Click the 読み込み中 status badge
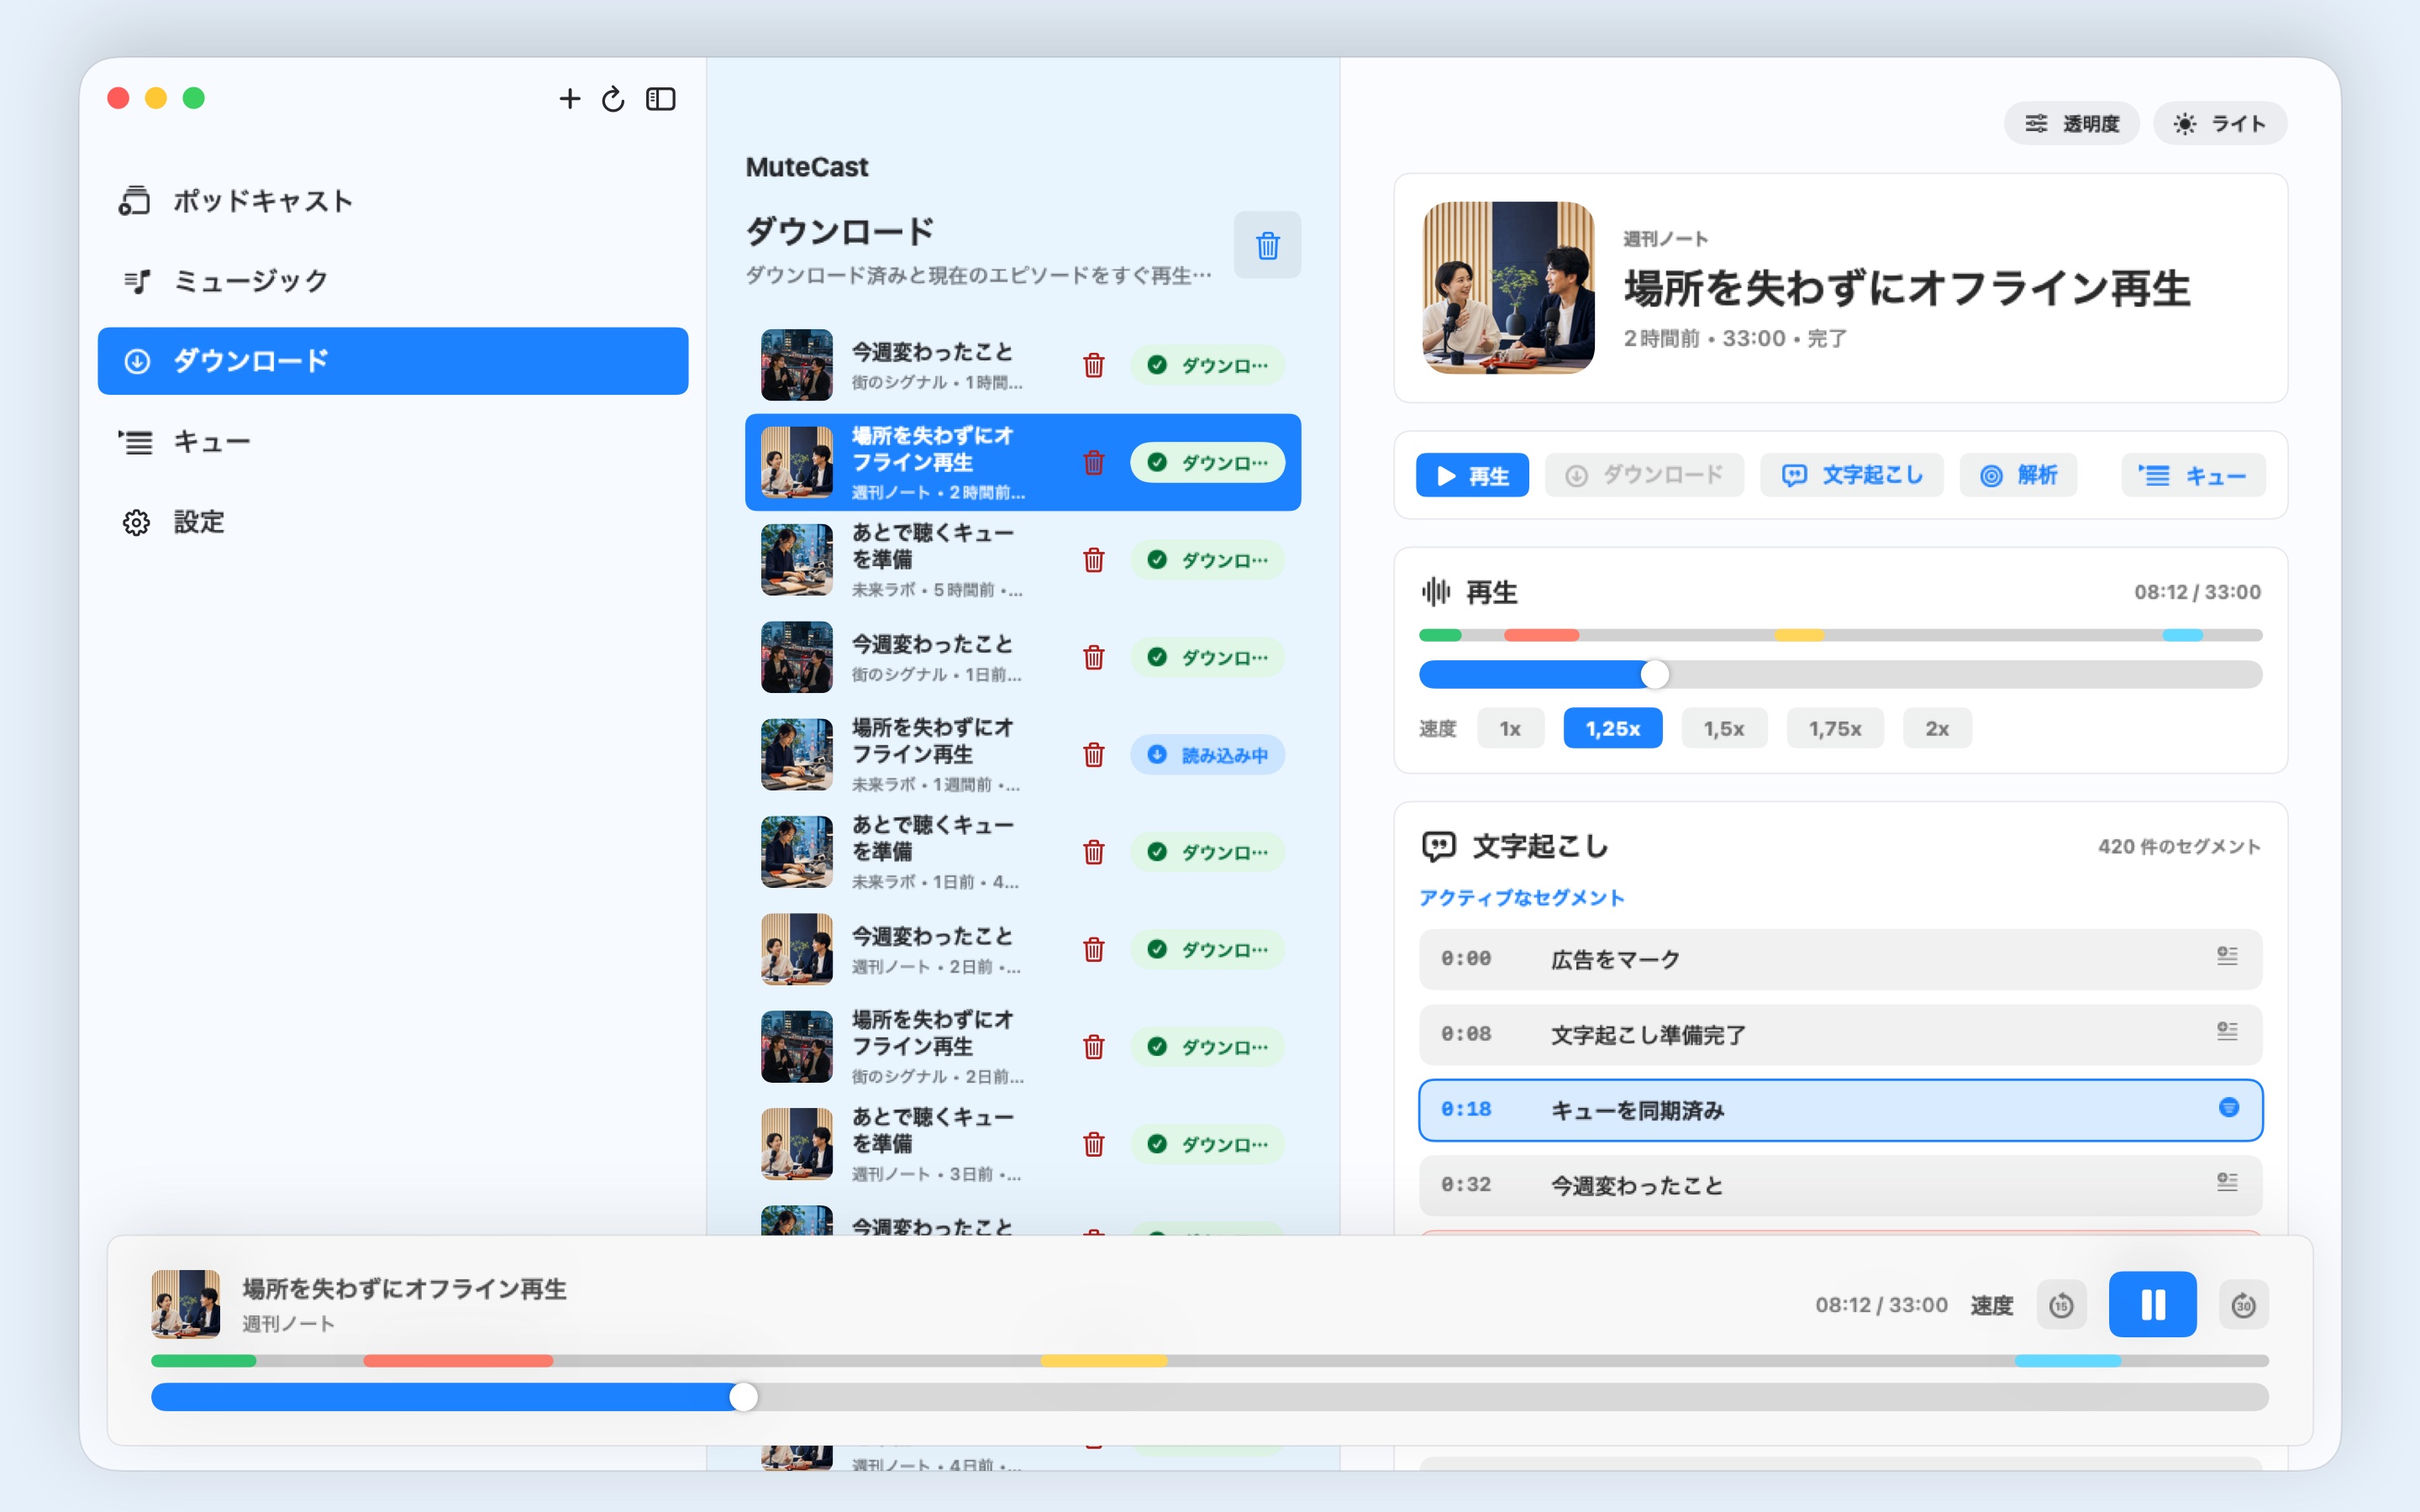Screen dimensions: 2420x1512 (x=1207, y=754)
